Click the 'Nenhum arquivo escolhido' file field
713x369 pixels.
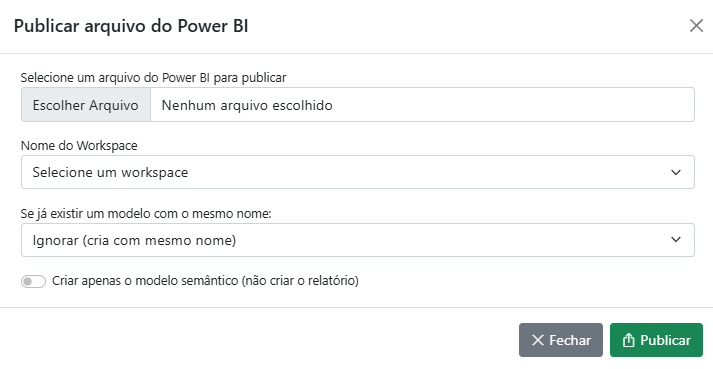422,105
